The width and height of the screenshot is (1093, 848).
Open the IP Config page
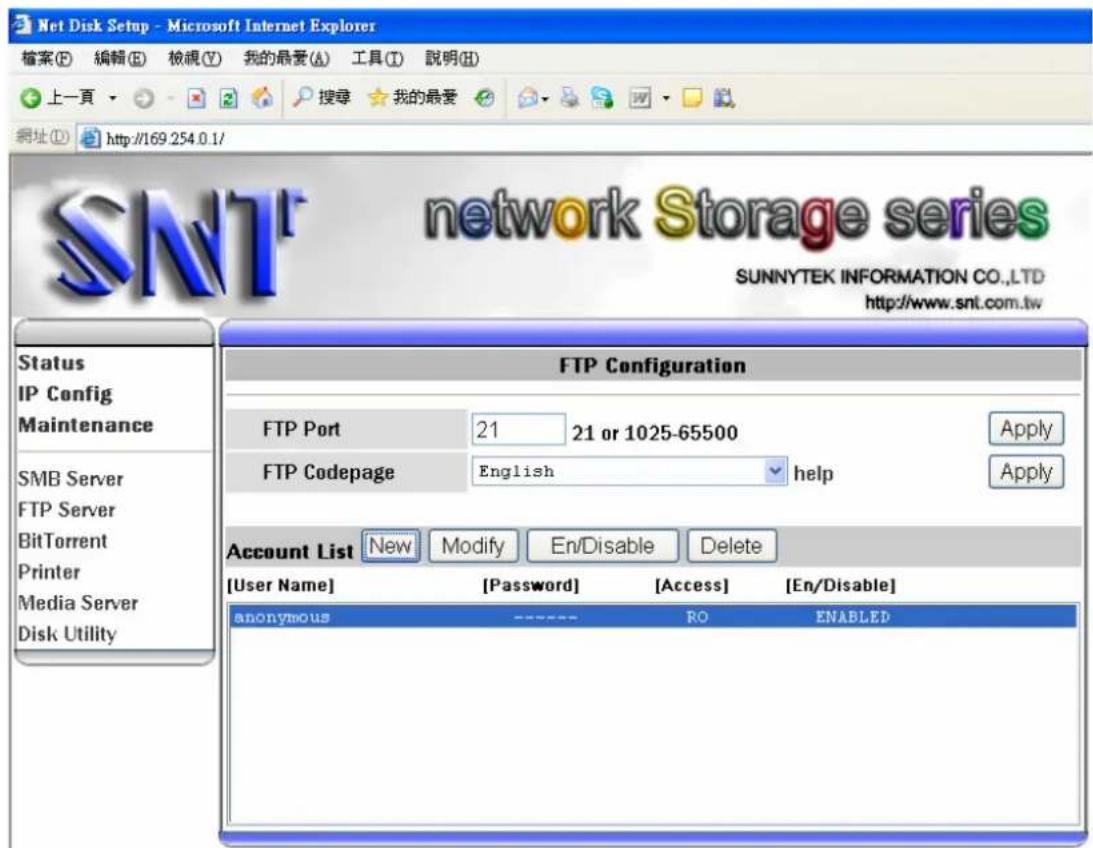[x=65, y=394]
